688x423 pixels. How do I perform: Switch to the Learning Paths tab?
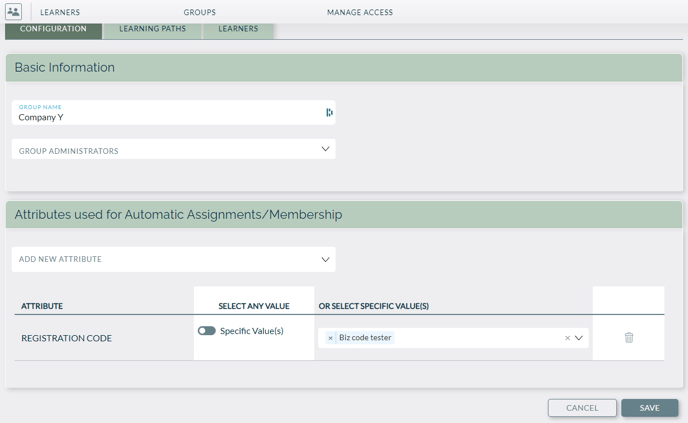pyautogui.click(x=152, y=30)
